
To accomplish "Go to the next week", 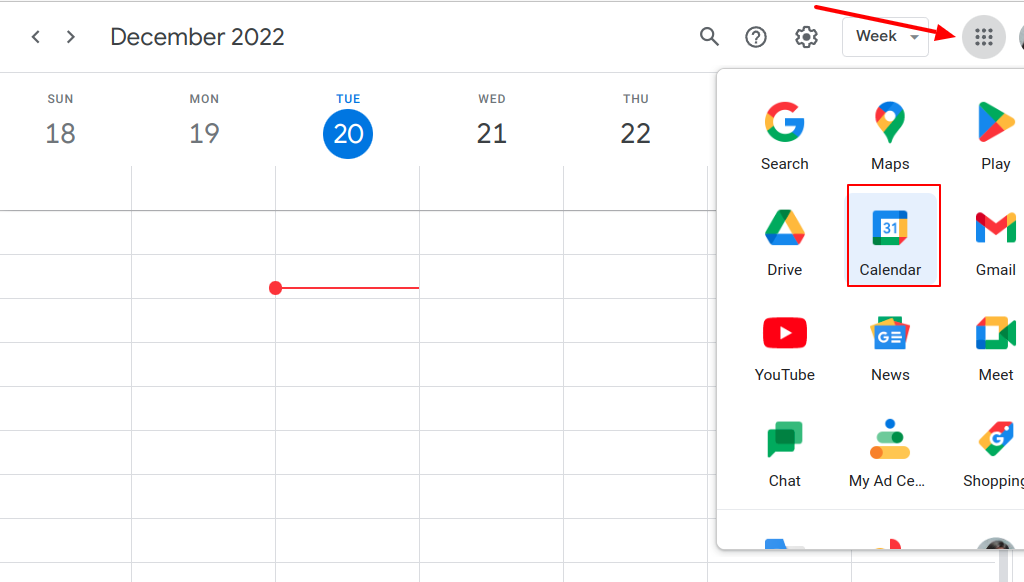I will coord(71,37).
